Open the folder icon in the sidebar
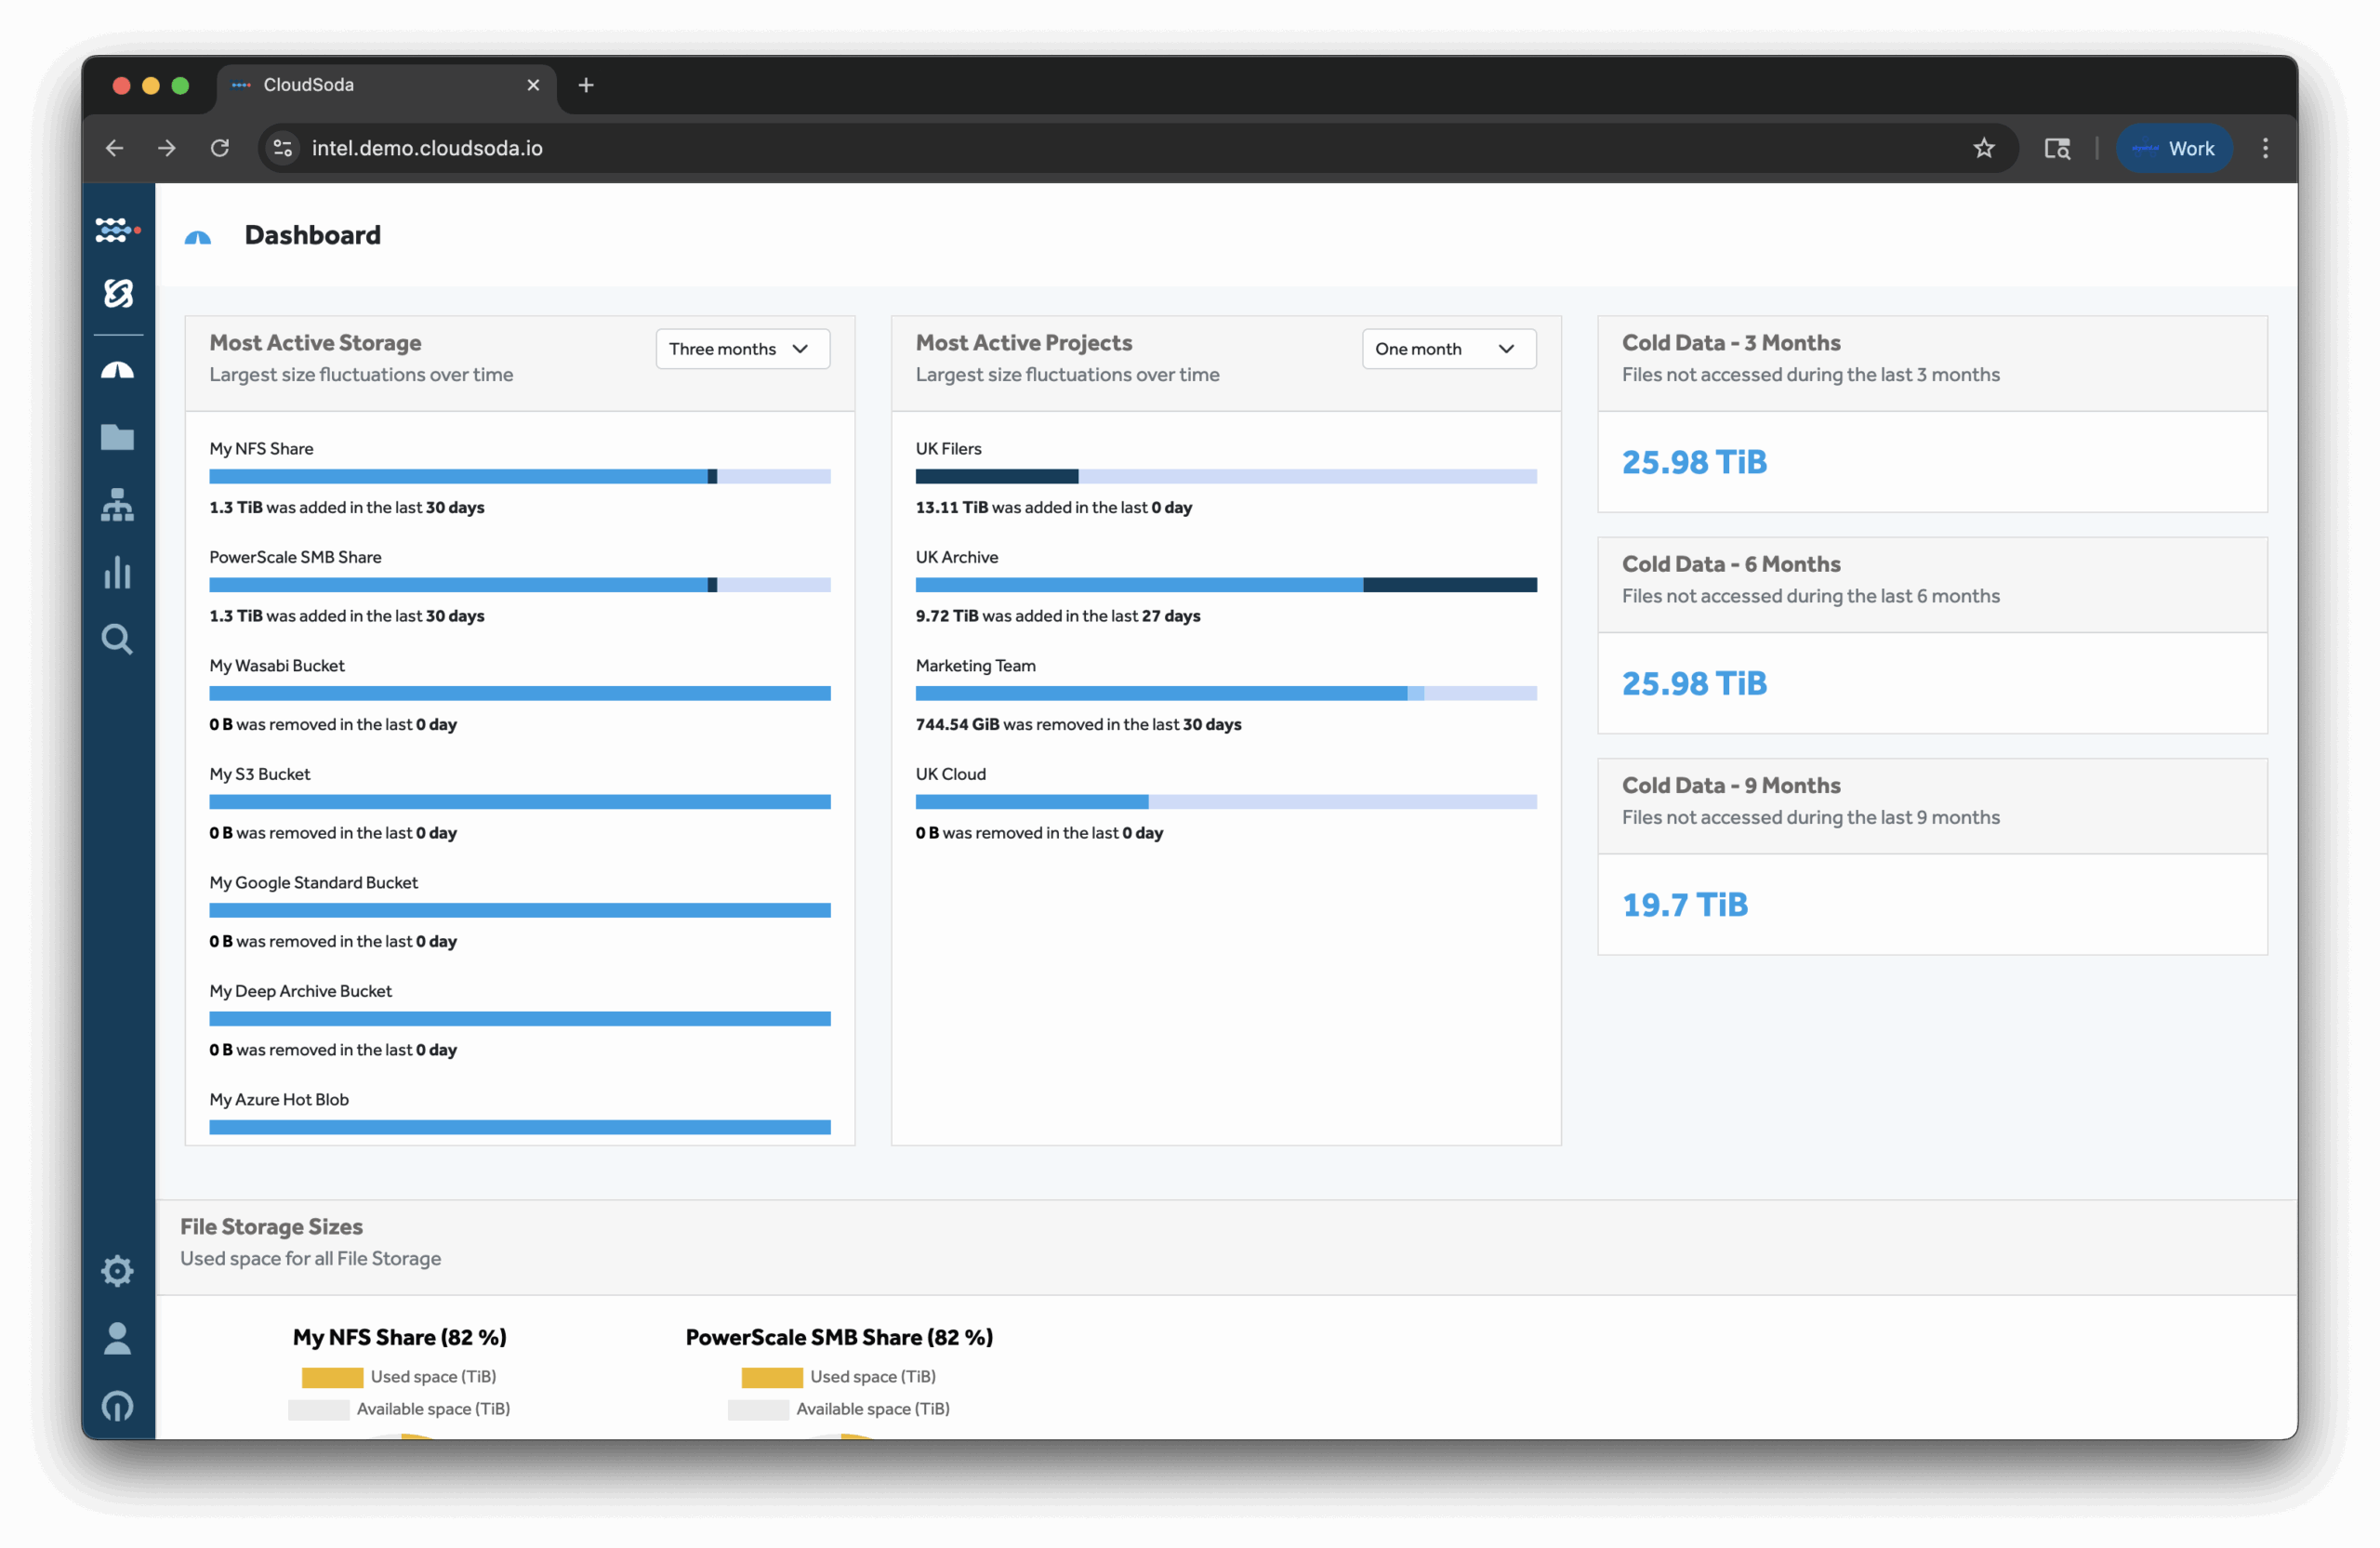Viewport: 2380px width, 1548px height. click(117, 437)
